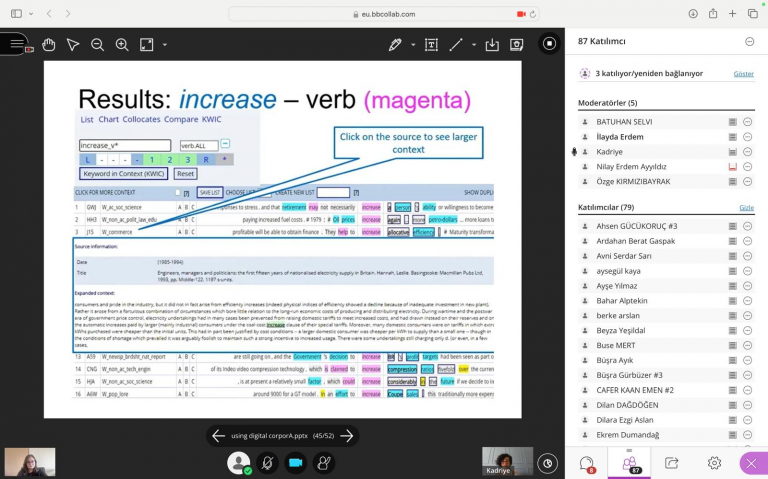Select the line shape tool

(x=456, y=45)
